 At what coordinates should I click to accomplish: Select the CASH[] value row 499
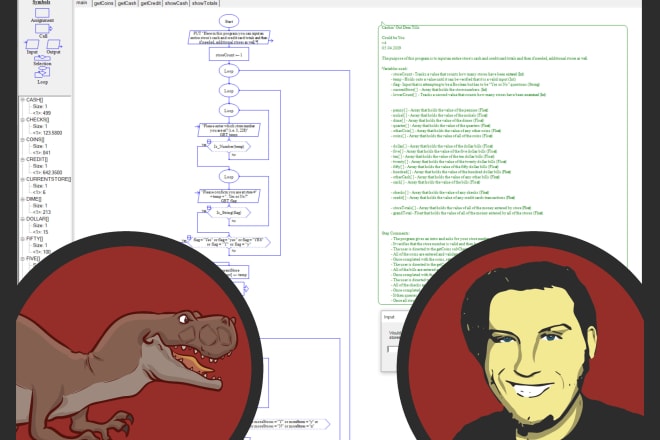pyautogui.click(x=42, y=113)
